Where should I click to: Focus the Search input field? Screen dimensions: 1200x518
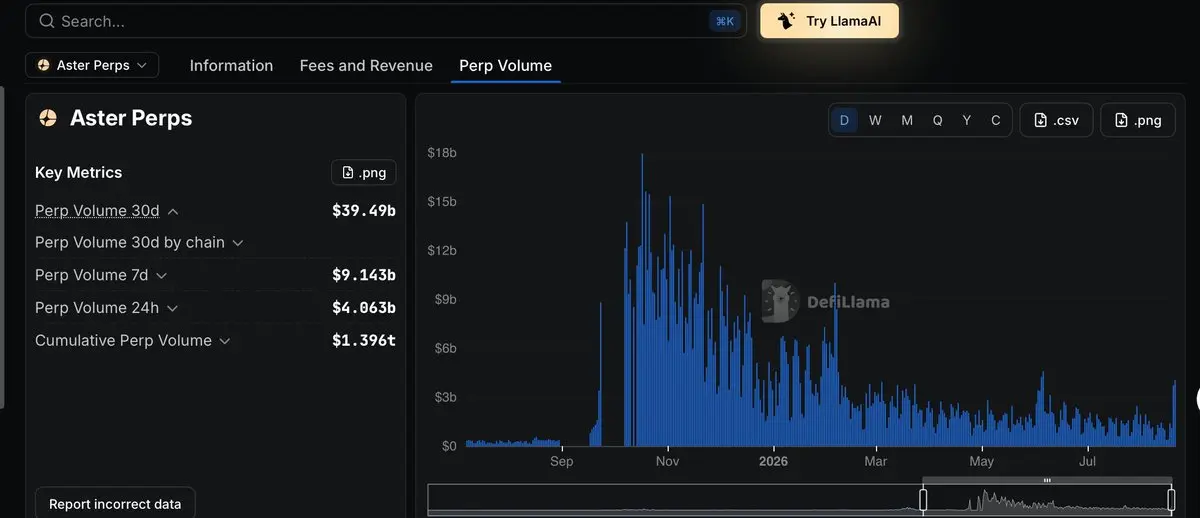coord(385,21)
